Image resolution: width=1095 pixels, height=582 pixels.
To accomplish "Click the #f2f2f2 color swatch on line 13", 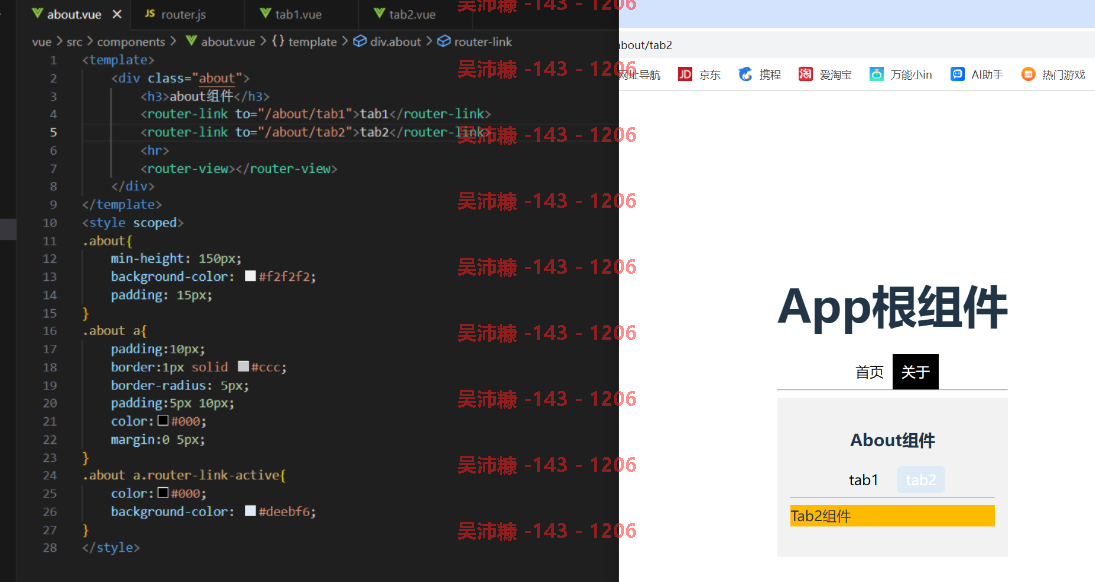I will [250, 277].
